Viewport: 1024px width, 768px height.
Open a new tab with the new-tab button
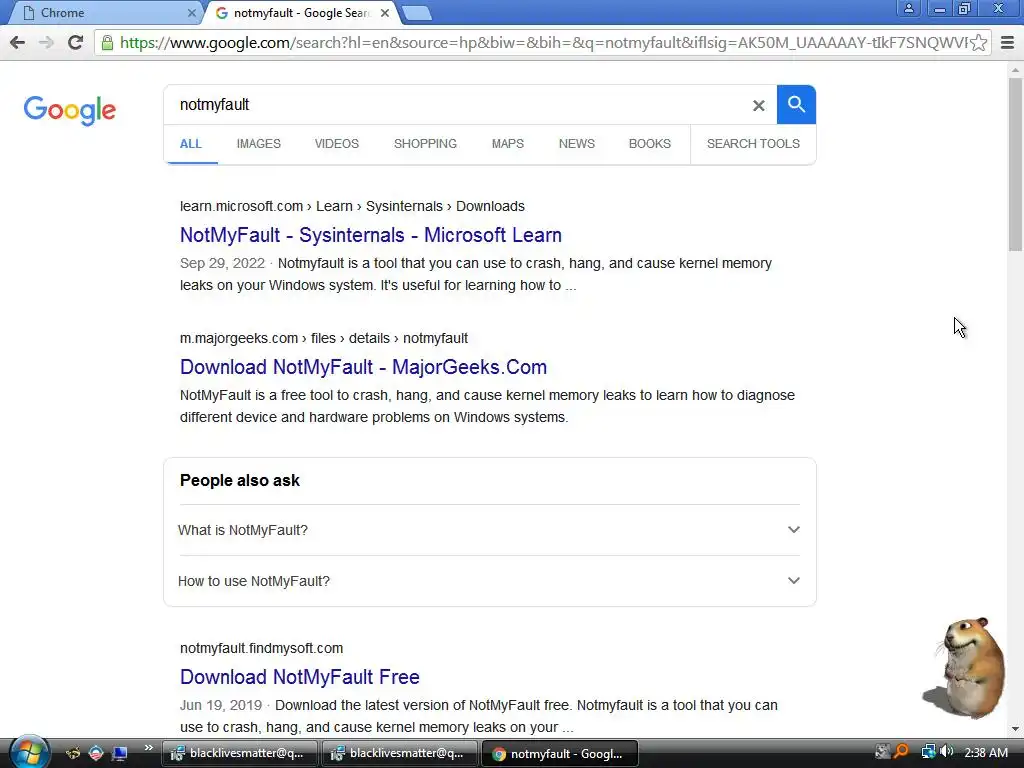(x=416, y=13)
